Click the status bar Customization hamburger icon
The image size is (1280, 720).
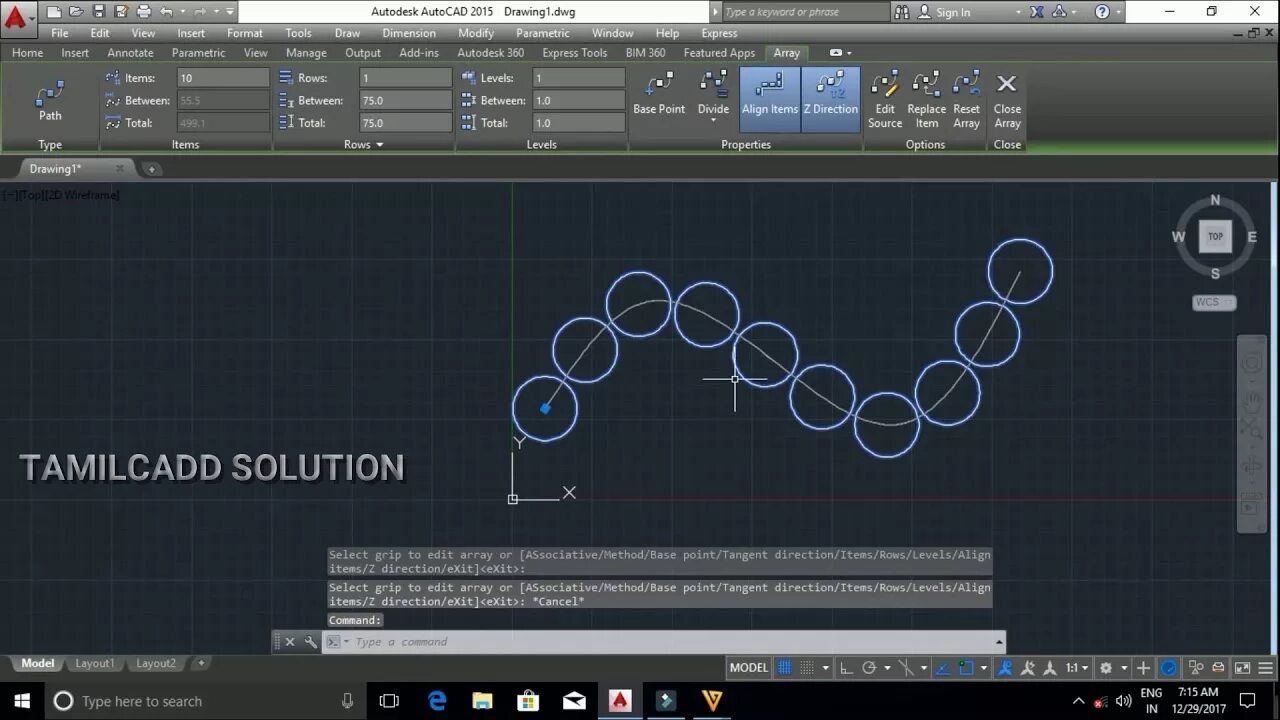(1266, 668)
